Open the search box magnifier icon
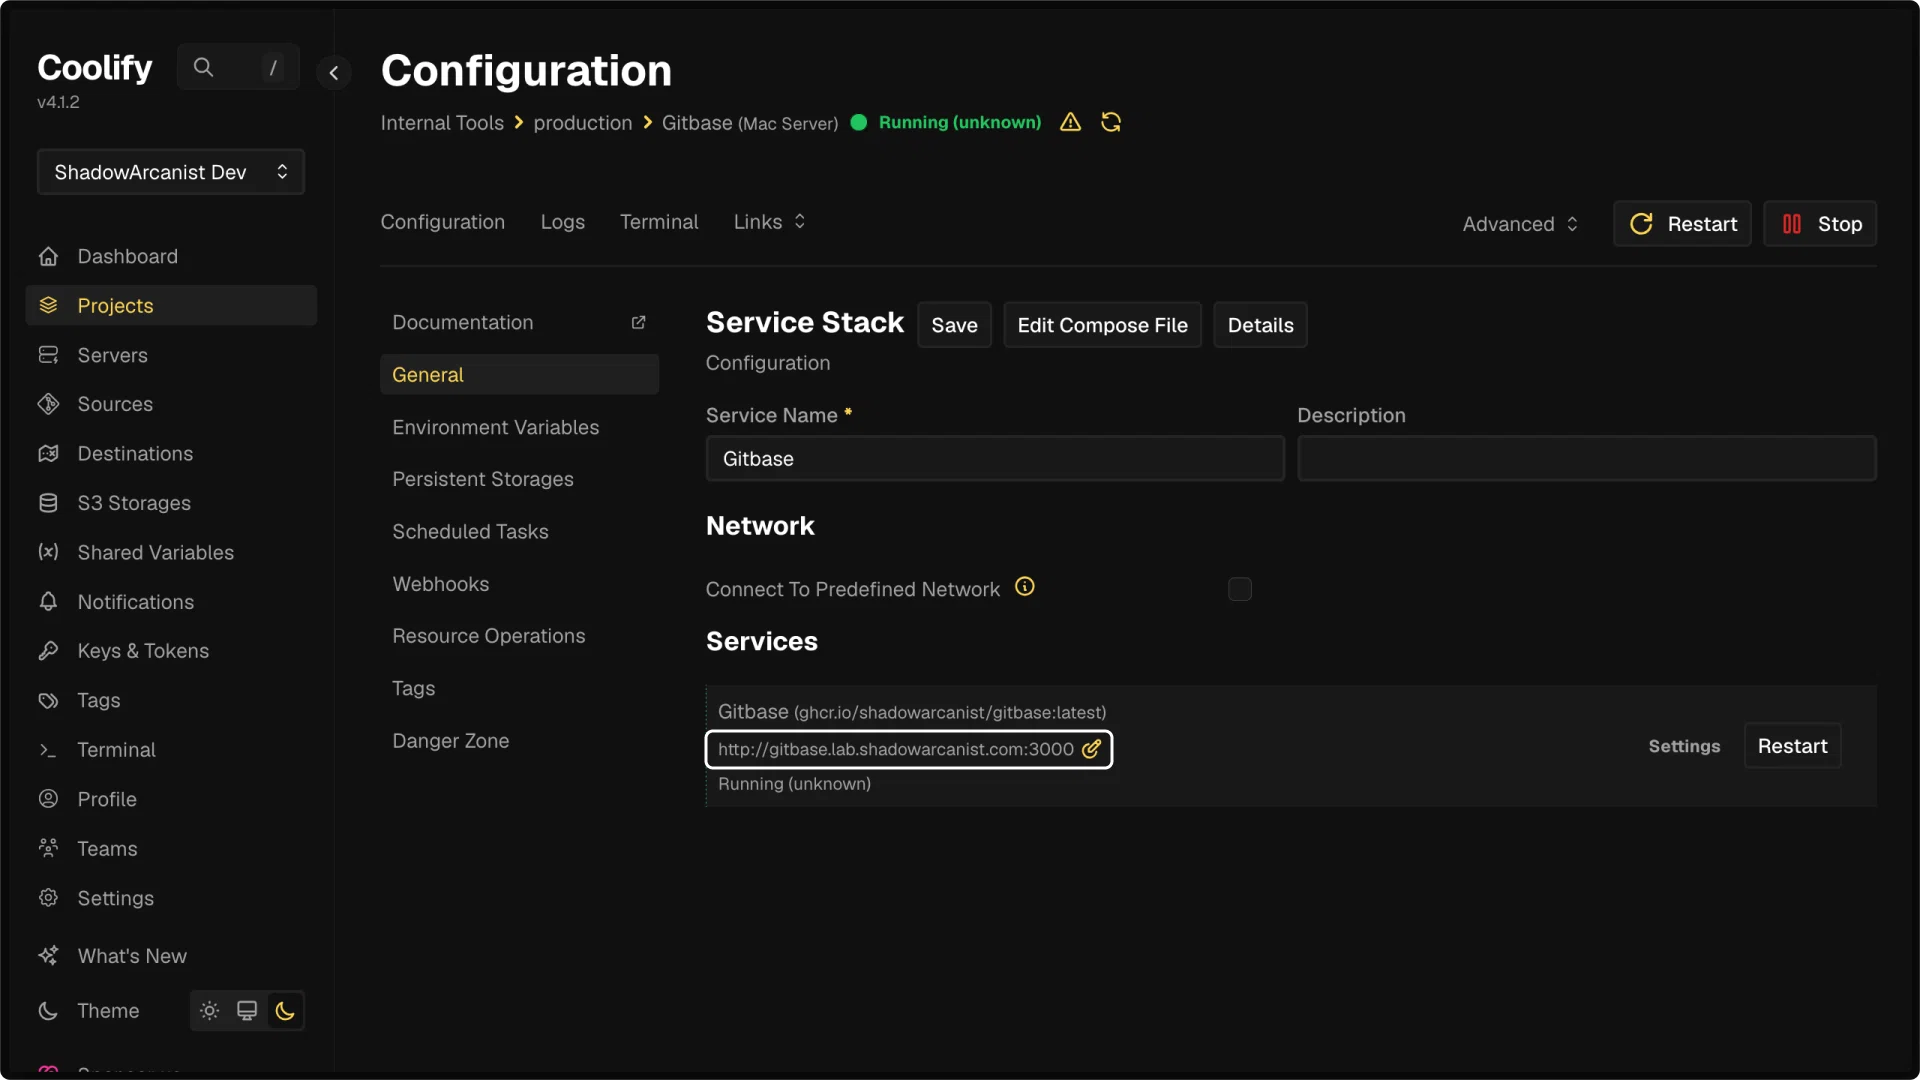Viewport: 1920px width, 1080px height. [203, 67]
